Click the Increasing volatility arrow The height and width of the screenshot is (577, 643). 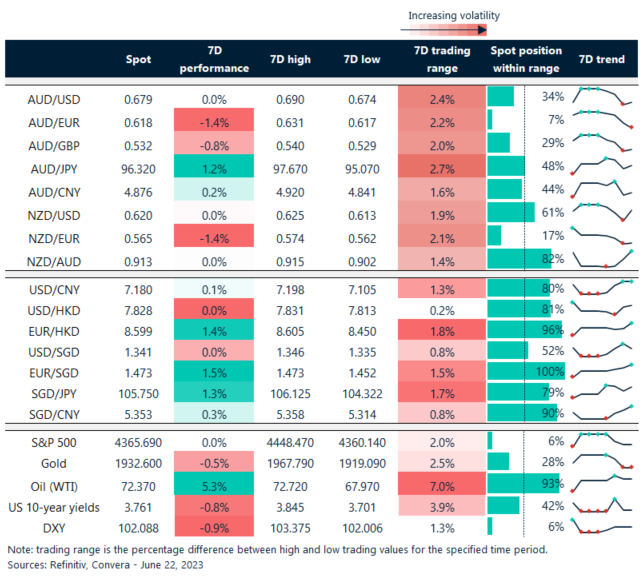(455, 31)
